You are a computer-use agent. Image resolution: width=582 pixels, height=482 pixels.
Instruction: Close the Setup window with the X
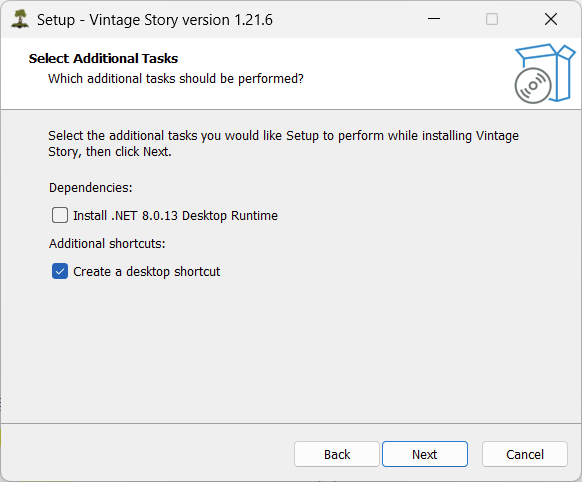tap(551, 19)
